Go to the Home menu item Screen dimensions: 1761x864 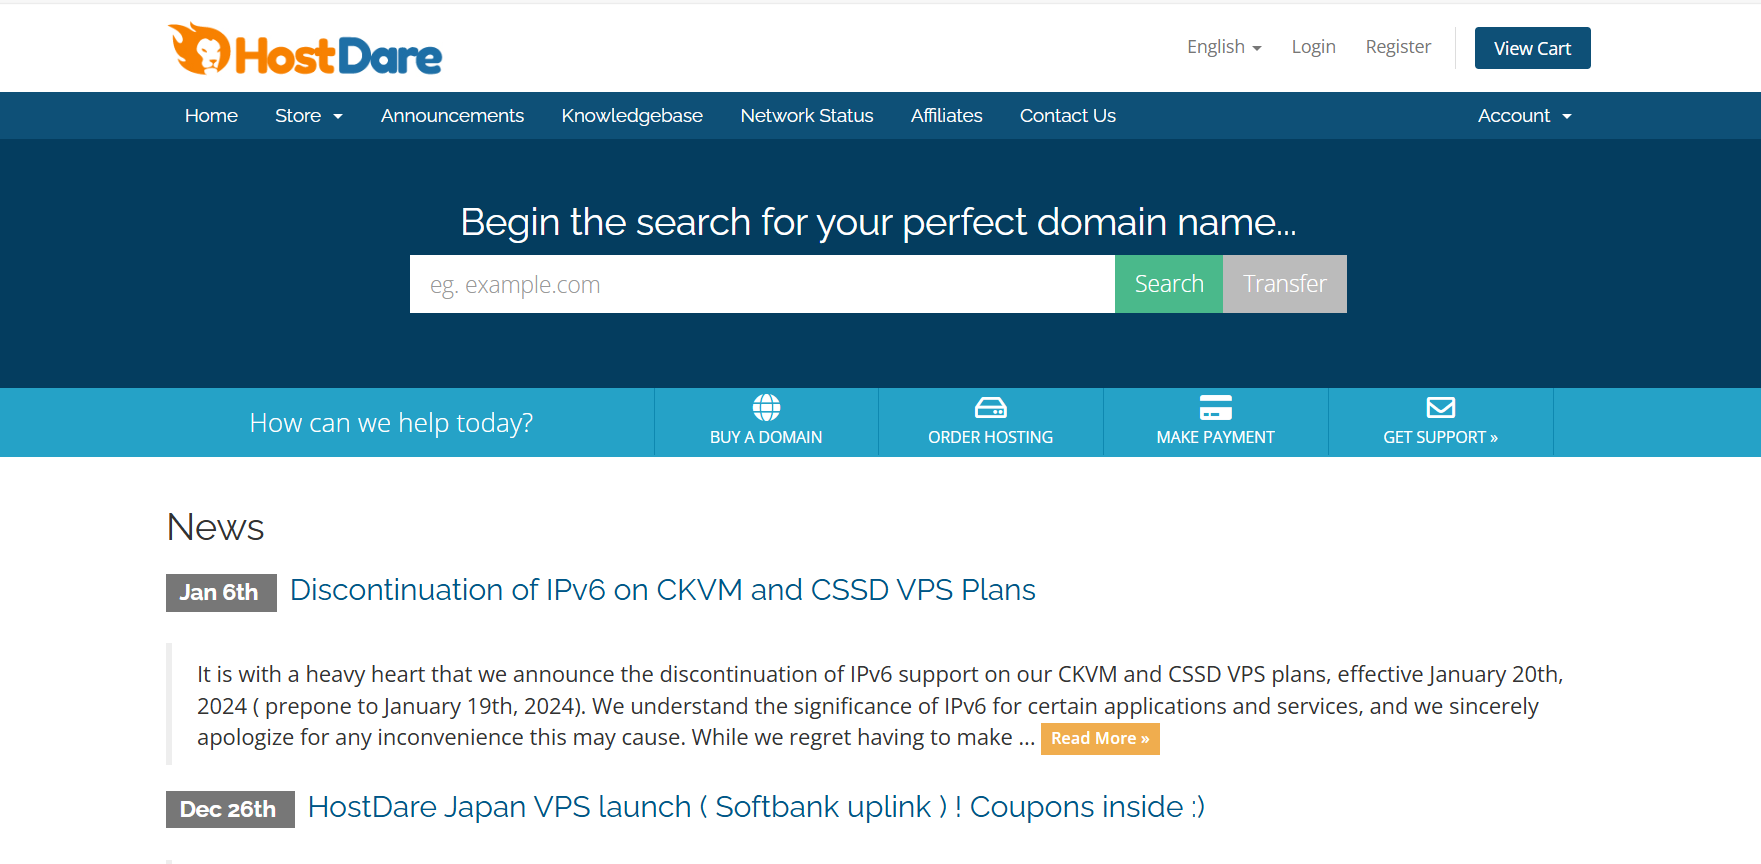pos(211,116)
